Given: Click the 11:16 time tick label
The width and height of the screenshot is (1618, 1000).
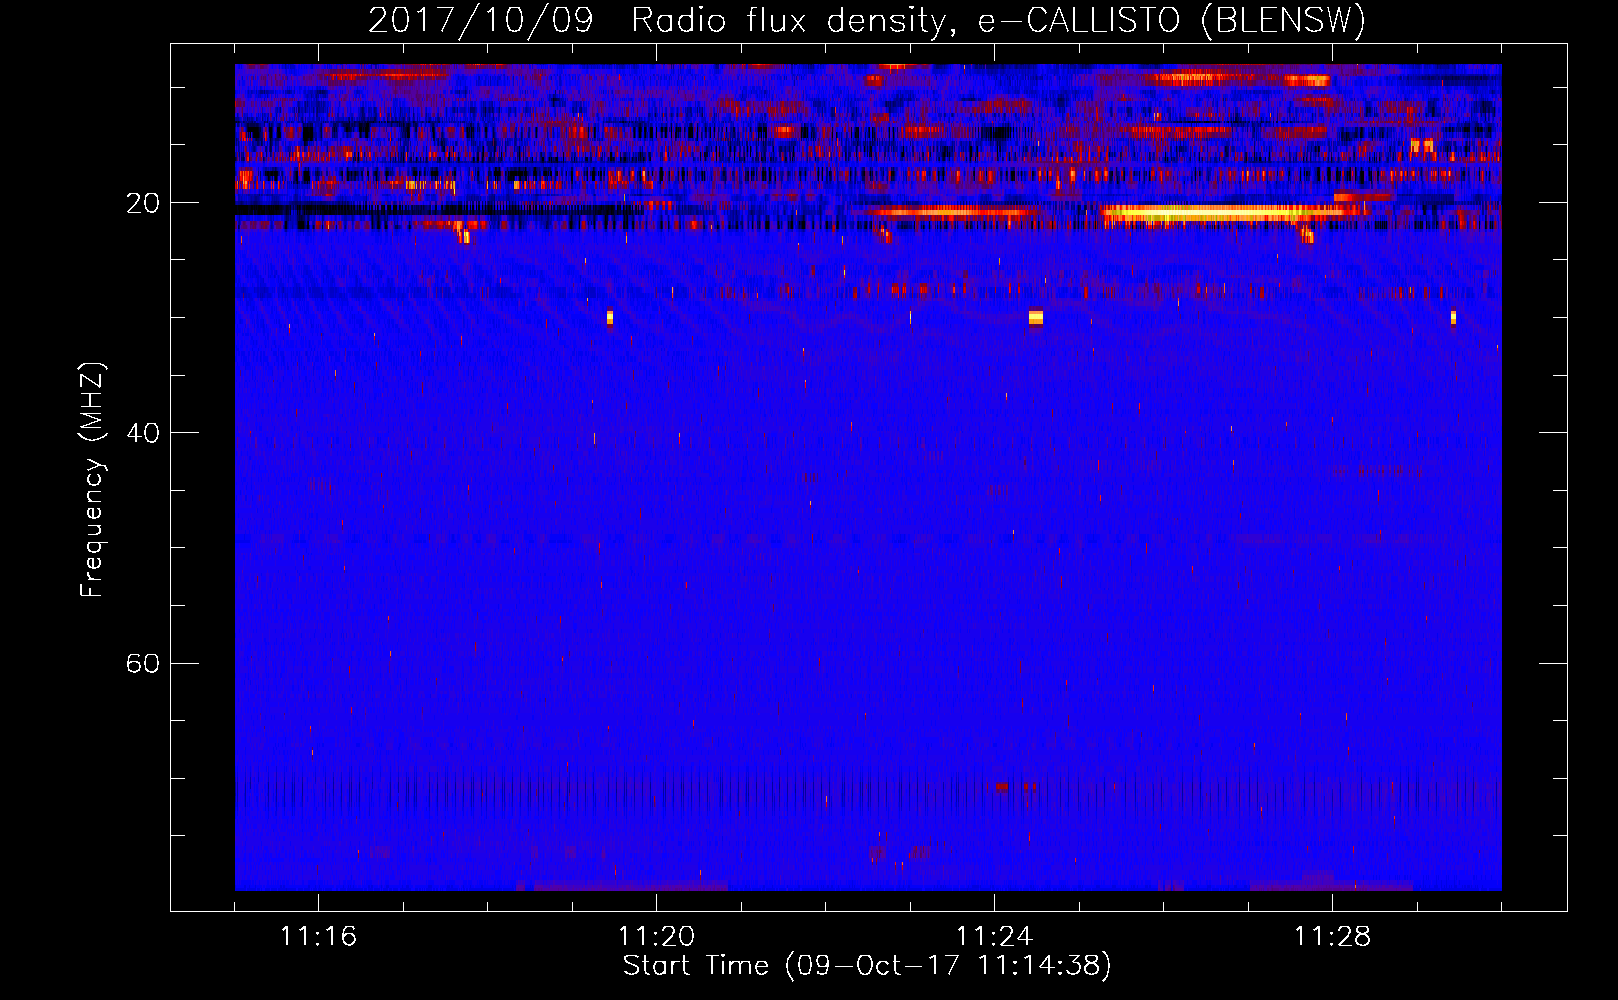Looking at the screenshot, I should 318,936.
